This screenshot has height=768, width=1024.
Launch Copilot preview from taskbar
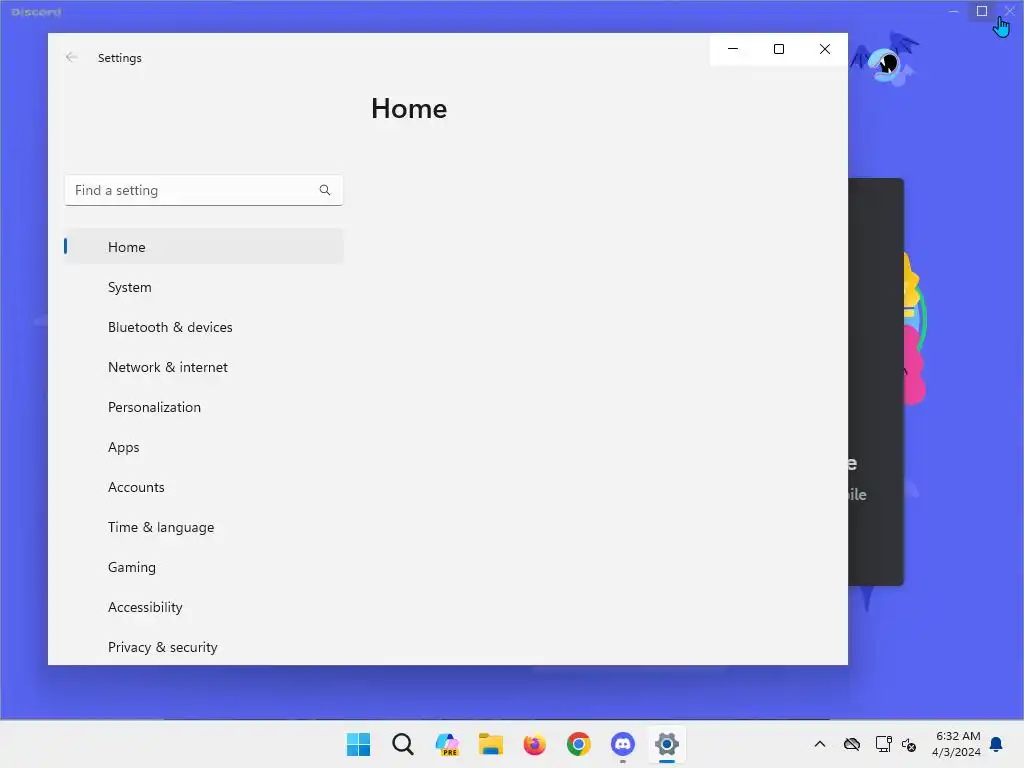(447, 744)
